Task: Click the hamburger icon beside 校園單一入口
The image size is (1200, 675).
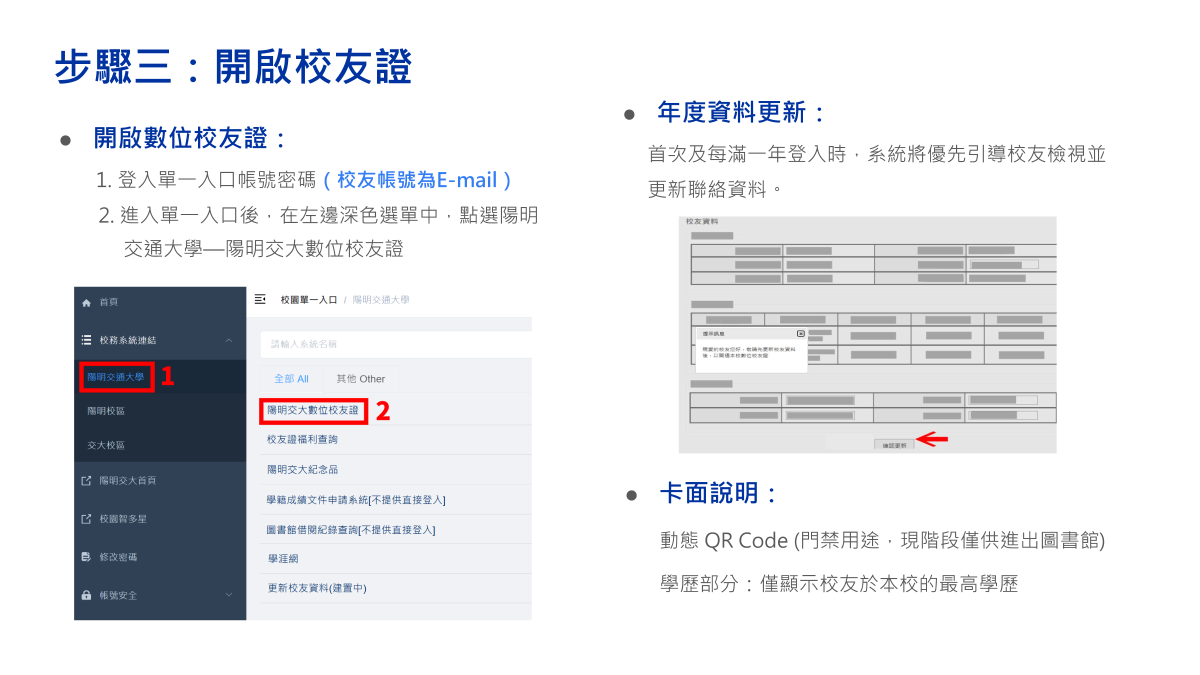Action: (x=259, y=298)
